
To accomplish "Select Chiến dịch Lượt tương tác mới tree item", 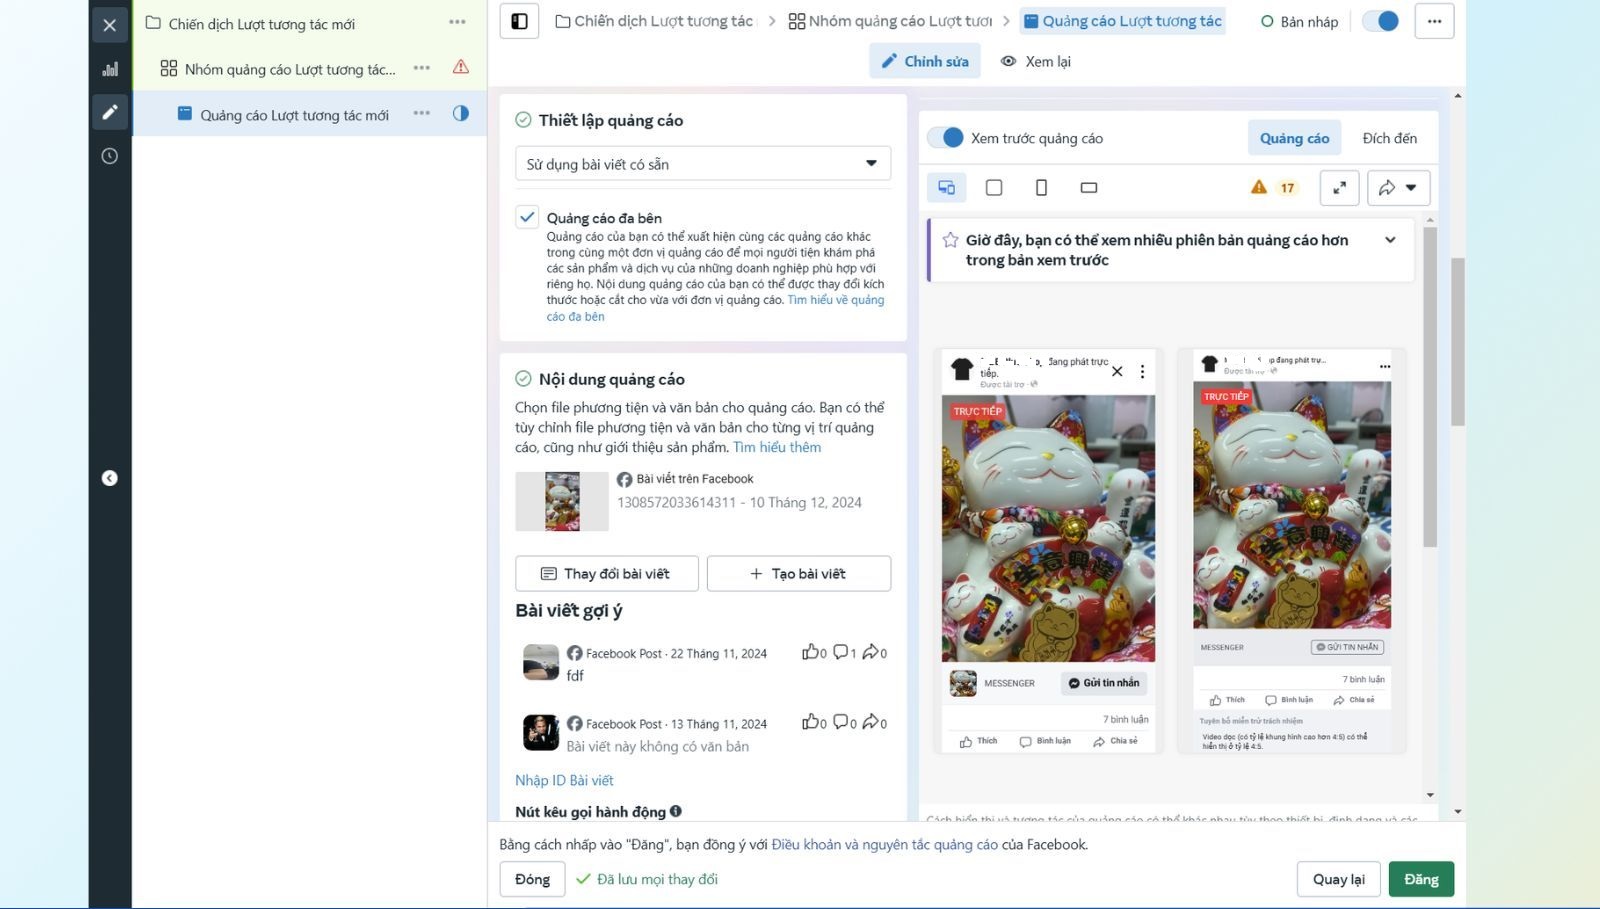I will 261,24.
